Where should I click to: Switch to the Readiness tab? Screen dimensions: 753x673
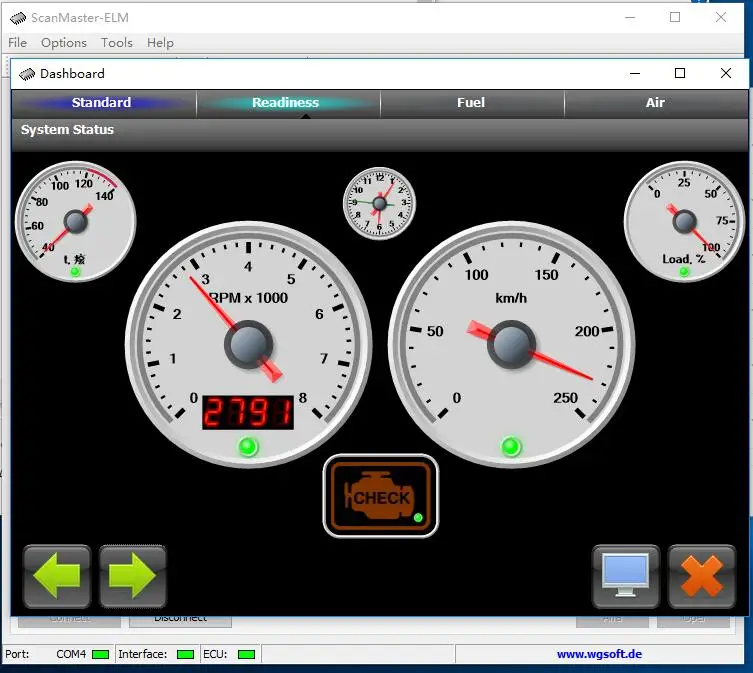[x=286, y=102]
